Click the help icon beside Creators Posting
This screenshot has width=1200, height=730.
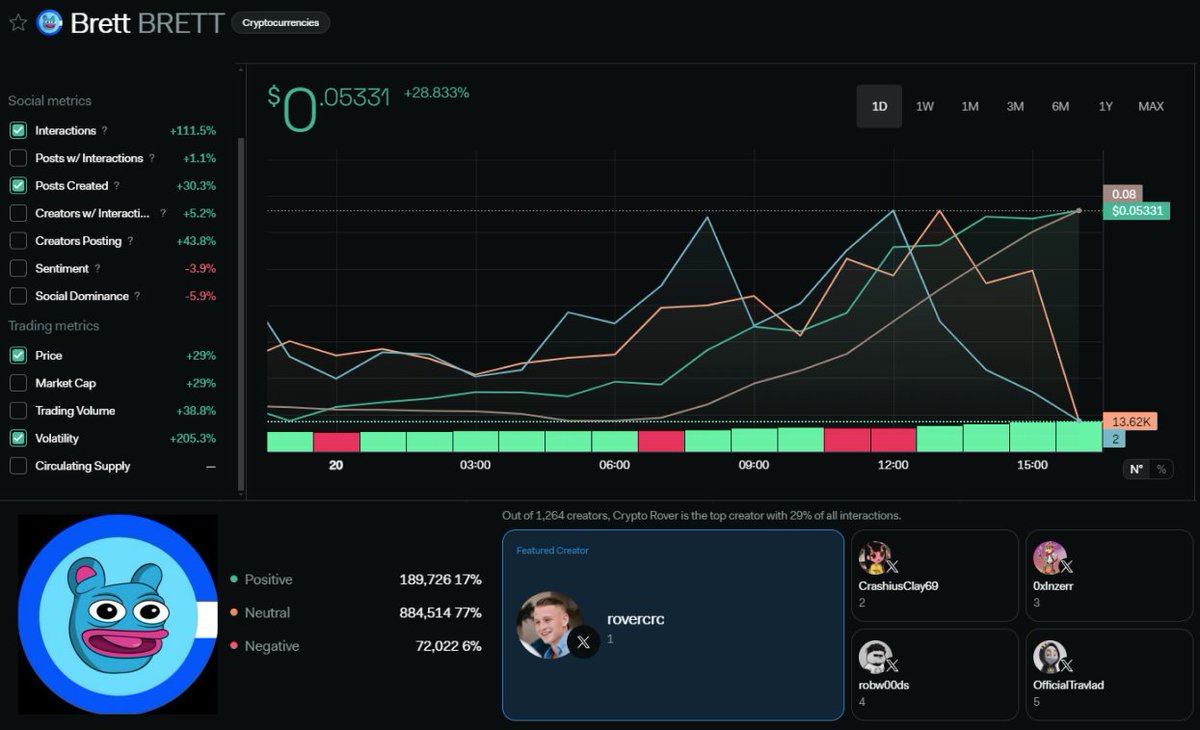click(x=130, y=241)
